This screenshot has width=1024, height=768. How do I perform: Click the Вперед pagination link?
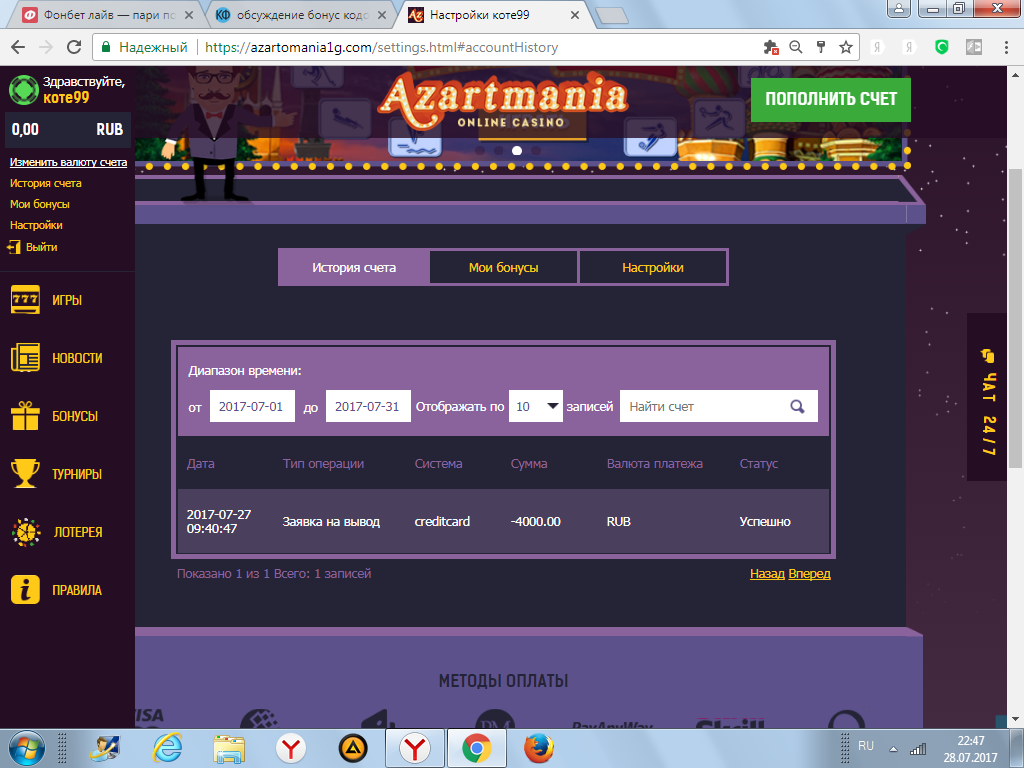[x=810, y=573]
